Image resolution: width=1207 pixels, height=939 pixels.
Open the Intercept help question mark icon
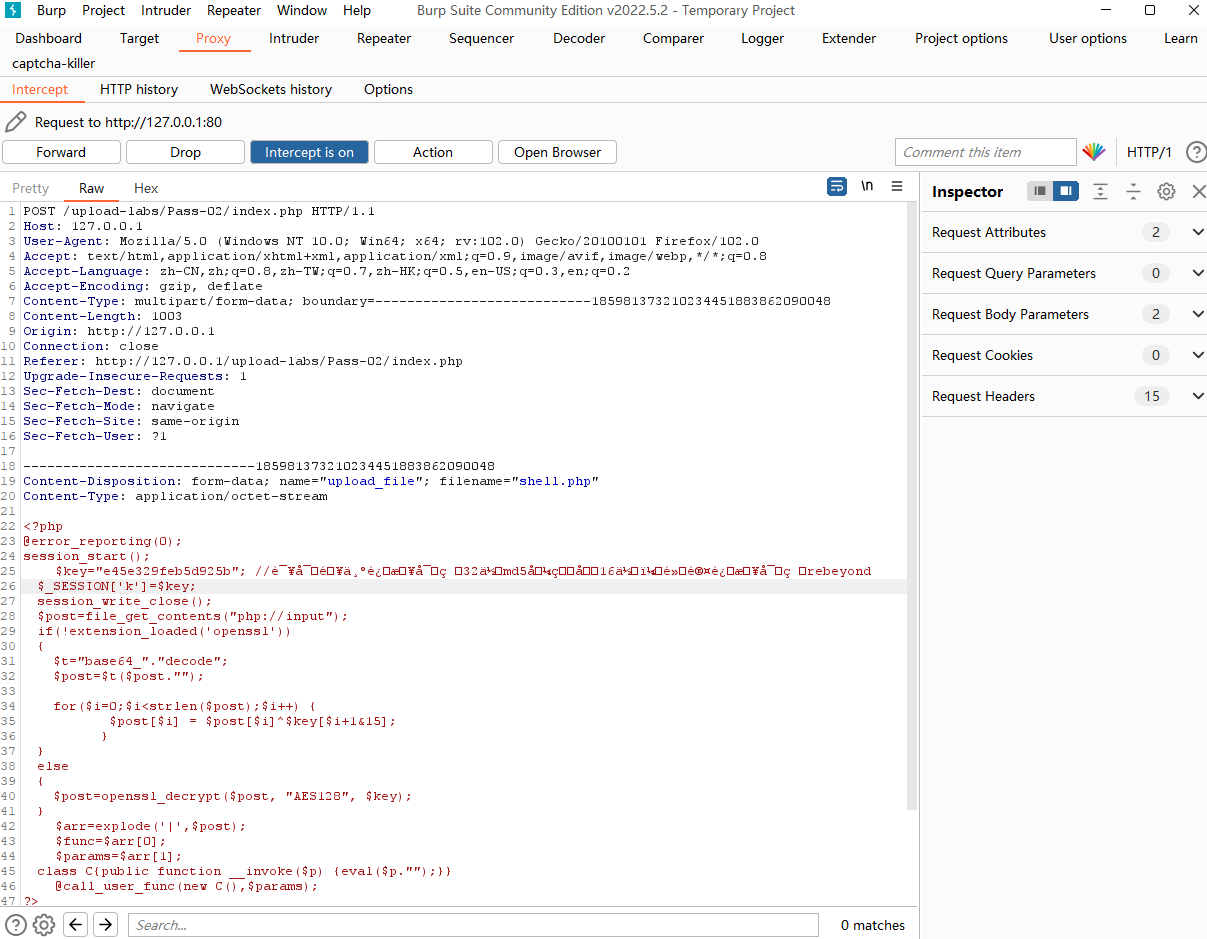point(1196,152)
